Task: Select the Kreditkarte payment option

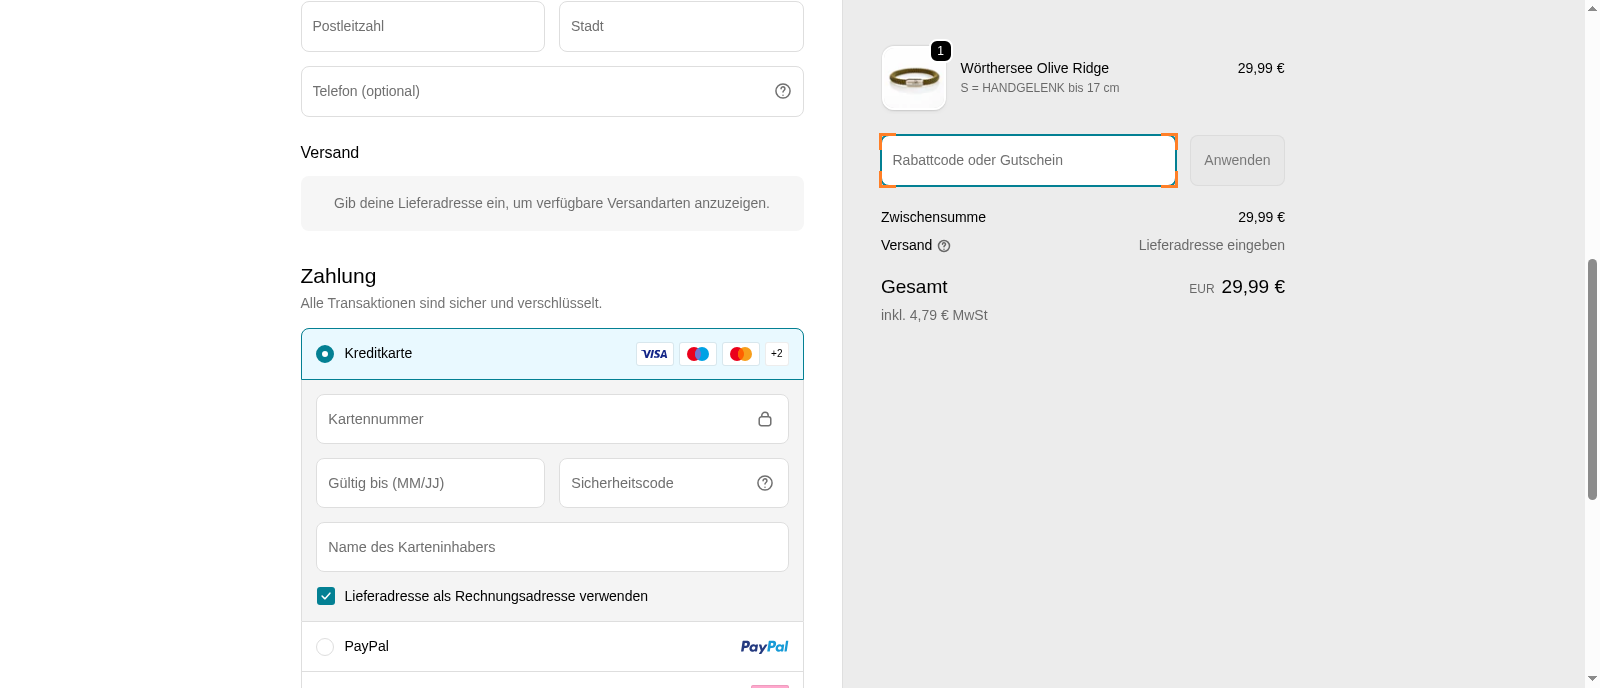Action: pos(325,354)
